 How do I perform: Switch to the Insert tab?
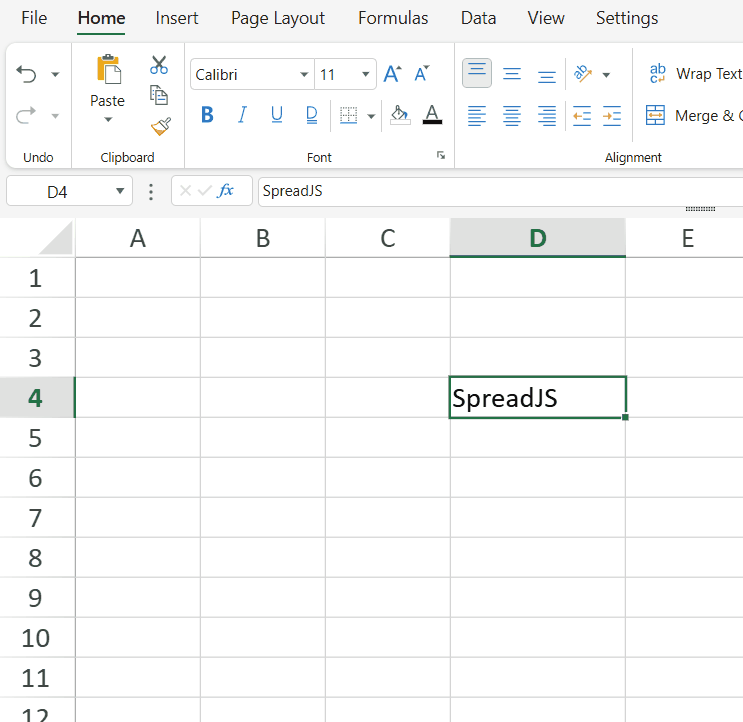(177, 18)
